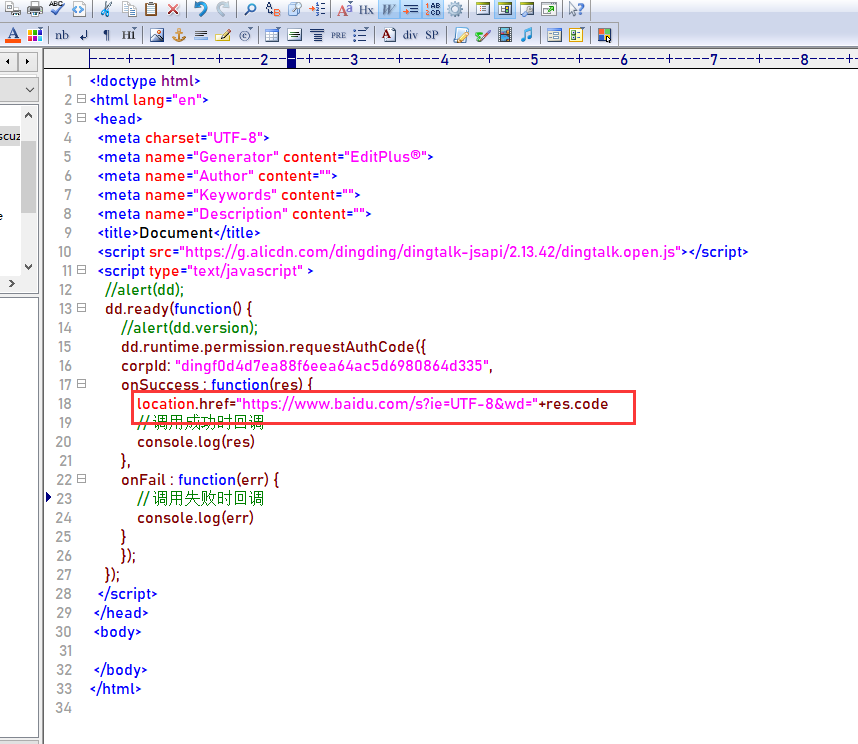This screenshot has width=858, height=744.
Task: Click the Go to Line icon
Action: coord(317,9)
